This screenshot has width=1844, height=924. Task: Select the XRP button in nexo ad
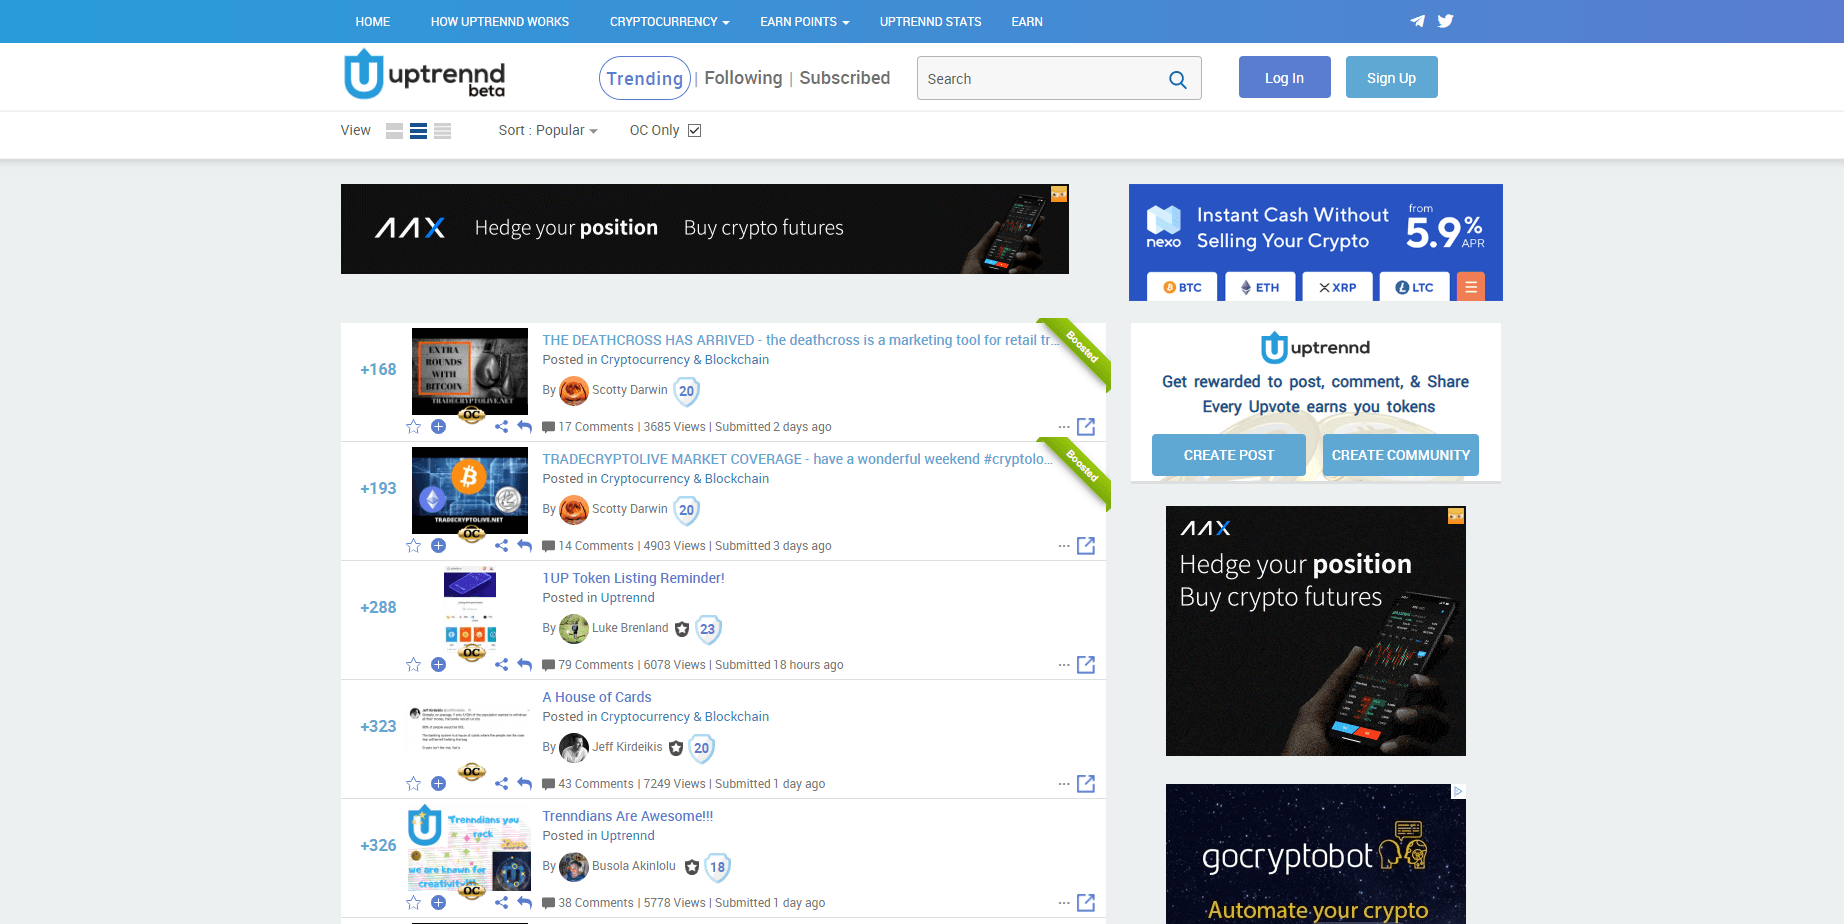pos(1338,287)
